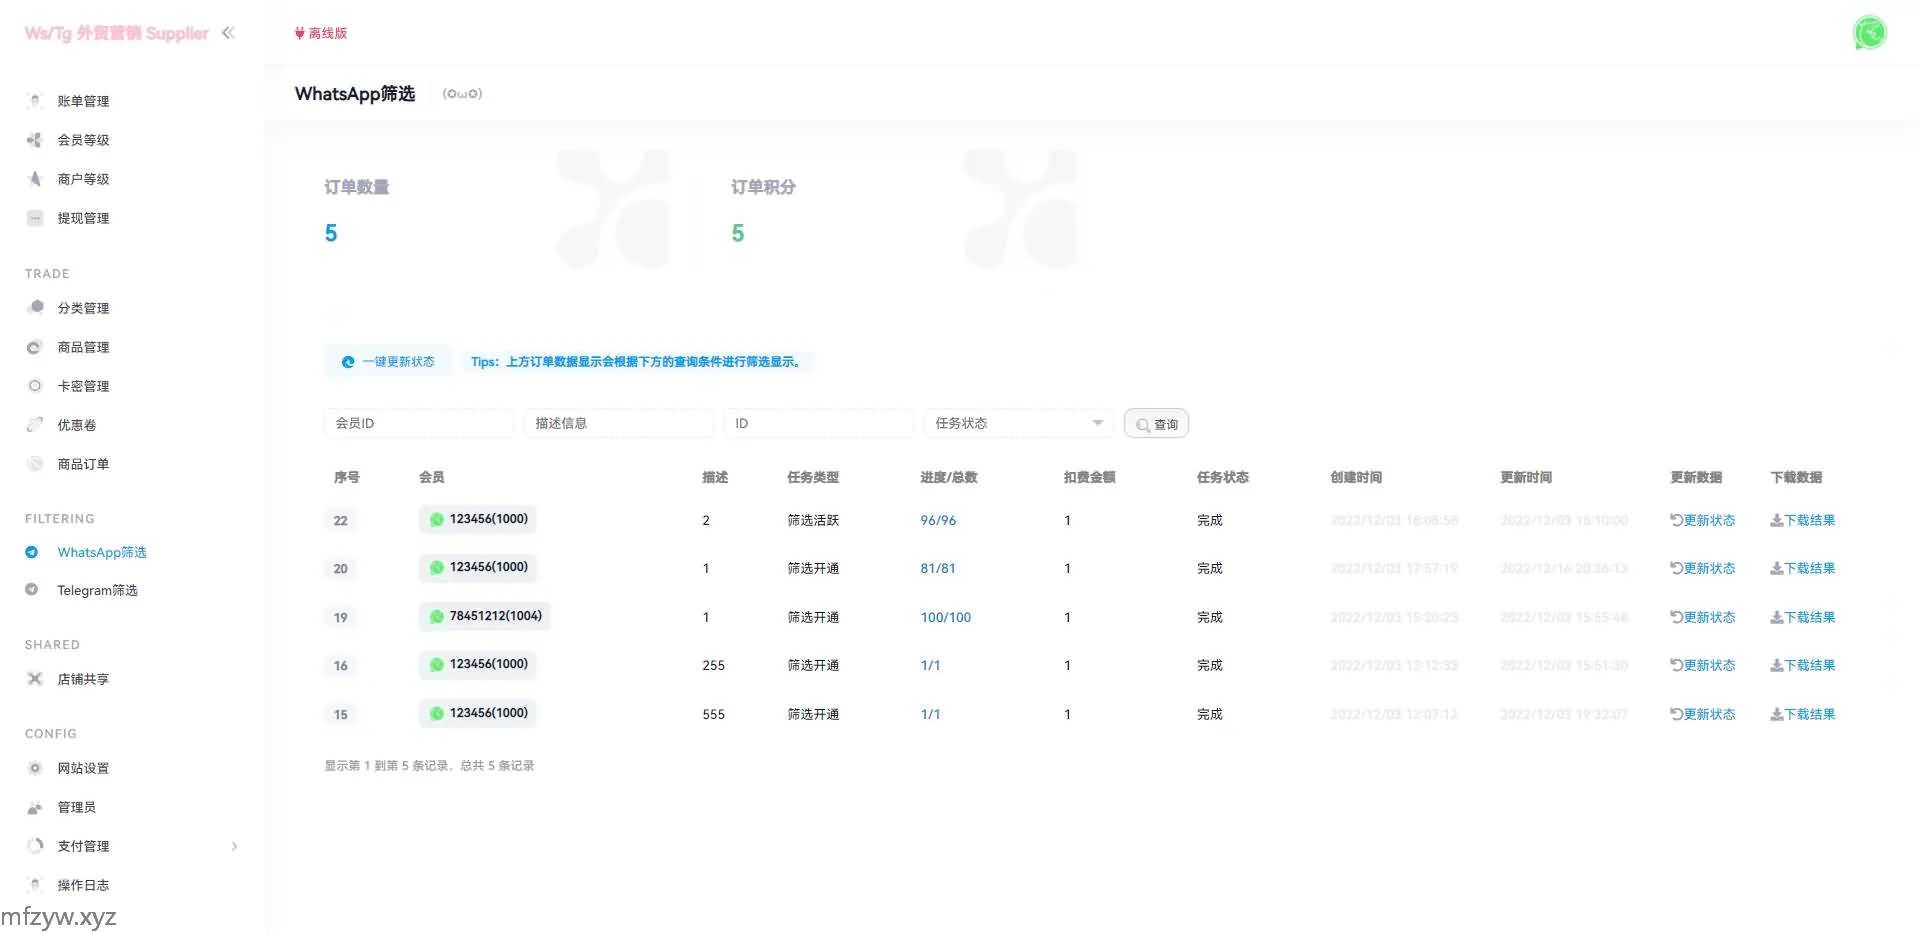Click the 商品管理 sidebar icon
Screen dimensions: 1920x933
point(35,347)
